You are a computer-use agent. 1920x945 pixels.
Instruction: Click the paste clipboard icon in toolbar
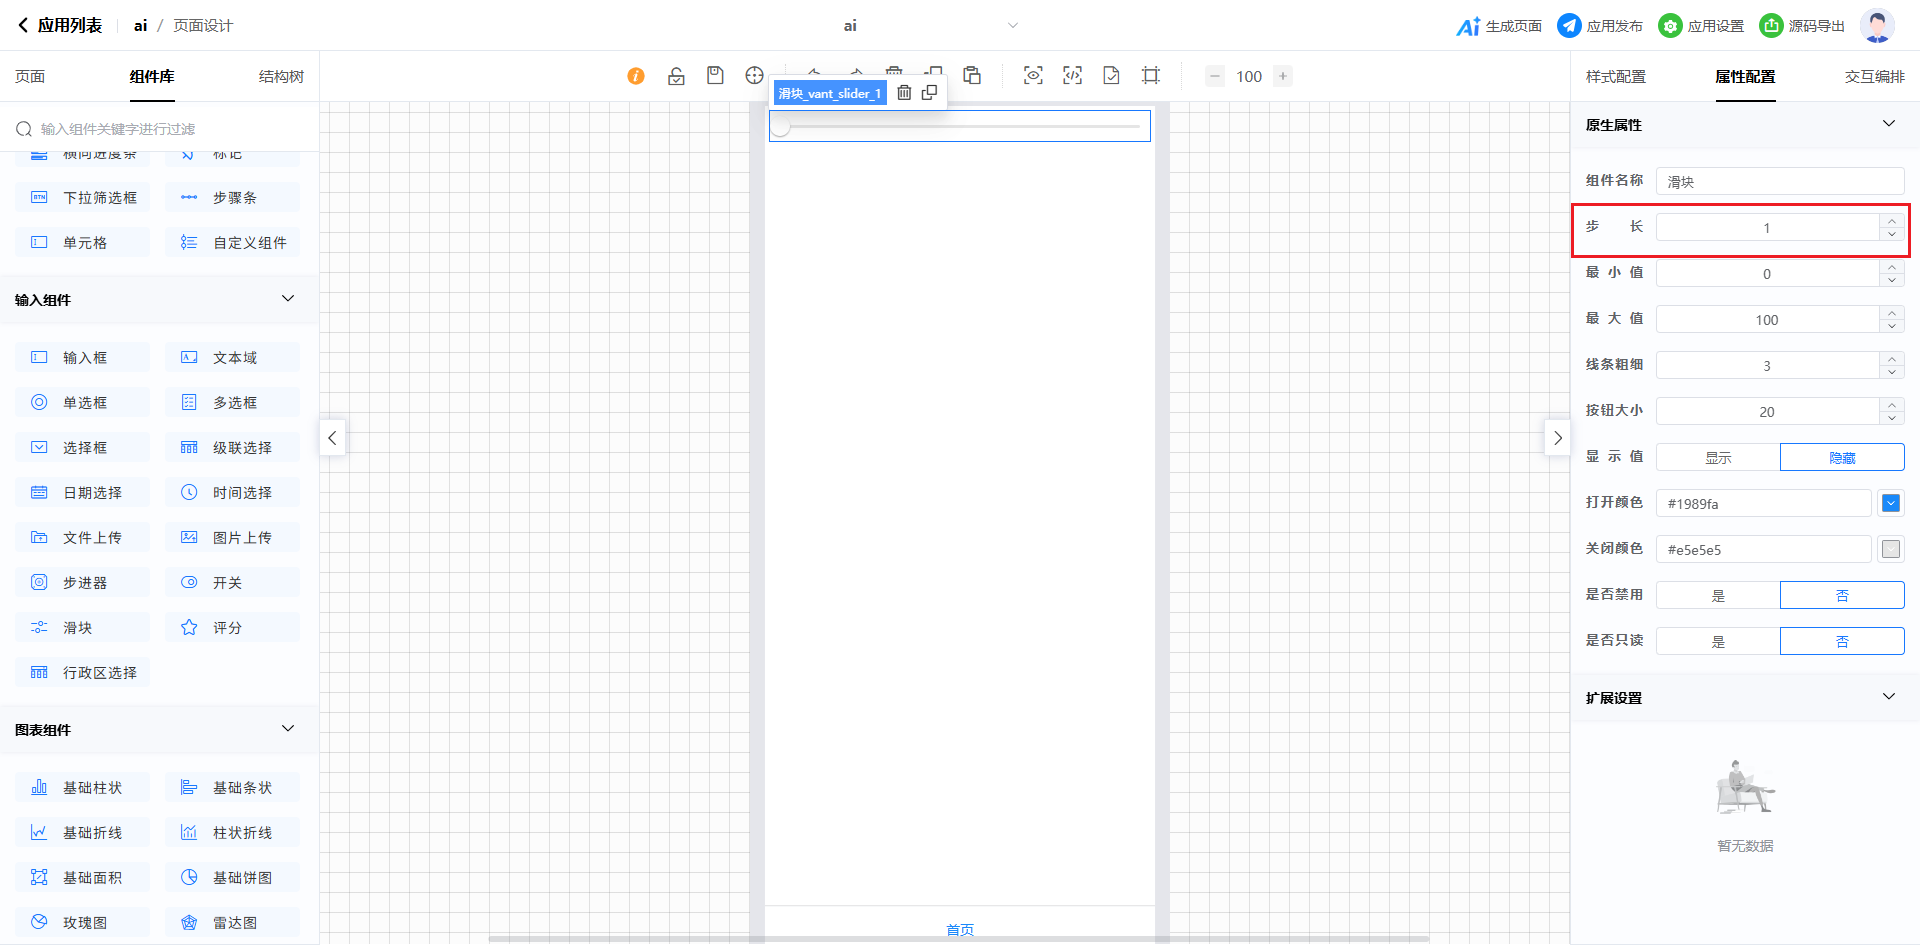pyautogui.click(x=972, y=76)
